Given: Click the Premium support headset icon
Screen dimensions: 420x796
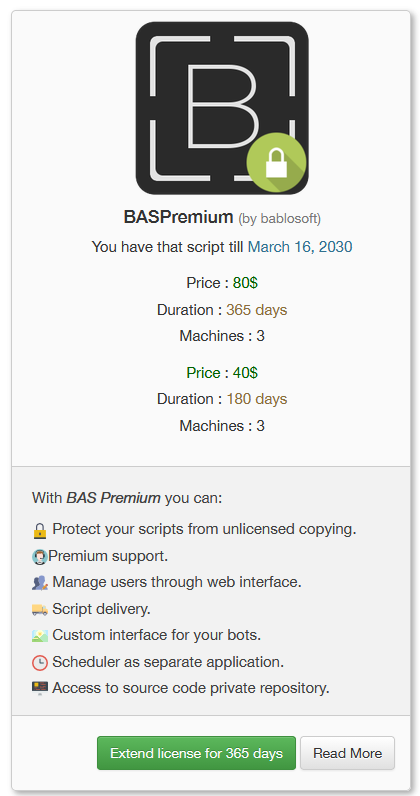Looking at the screenshot, I should pyautogui.click(x=40, y=557).
